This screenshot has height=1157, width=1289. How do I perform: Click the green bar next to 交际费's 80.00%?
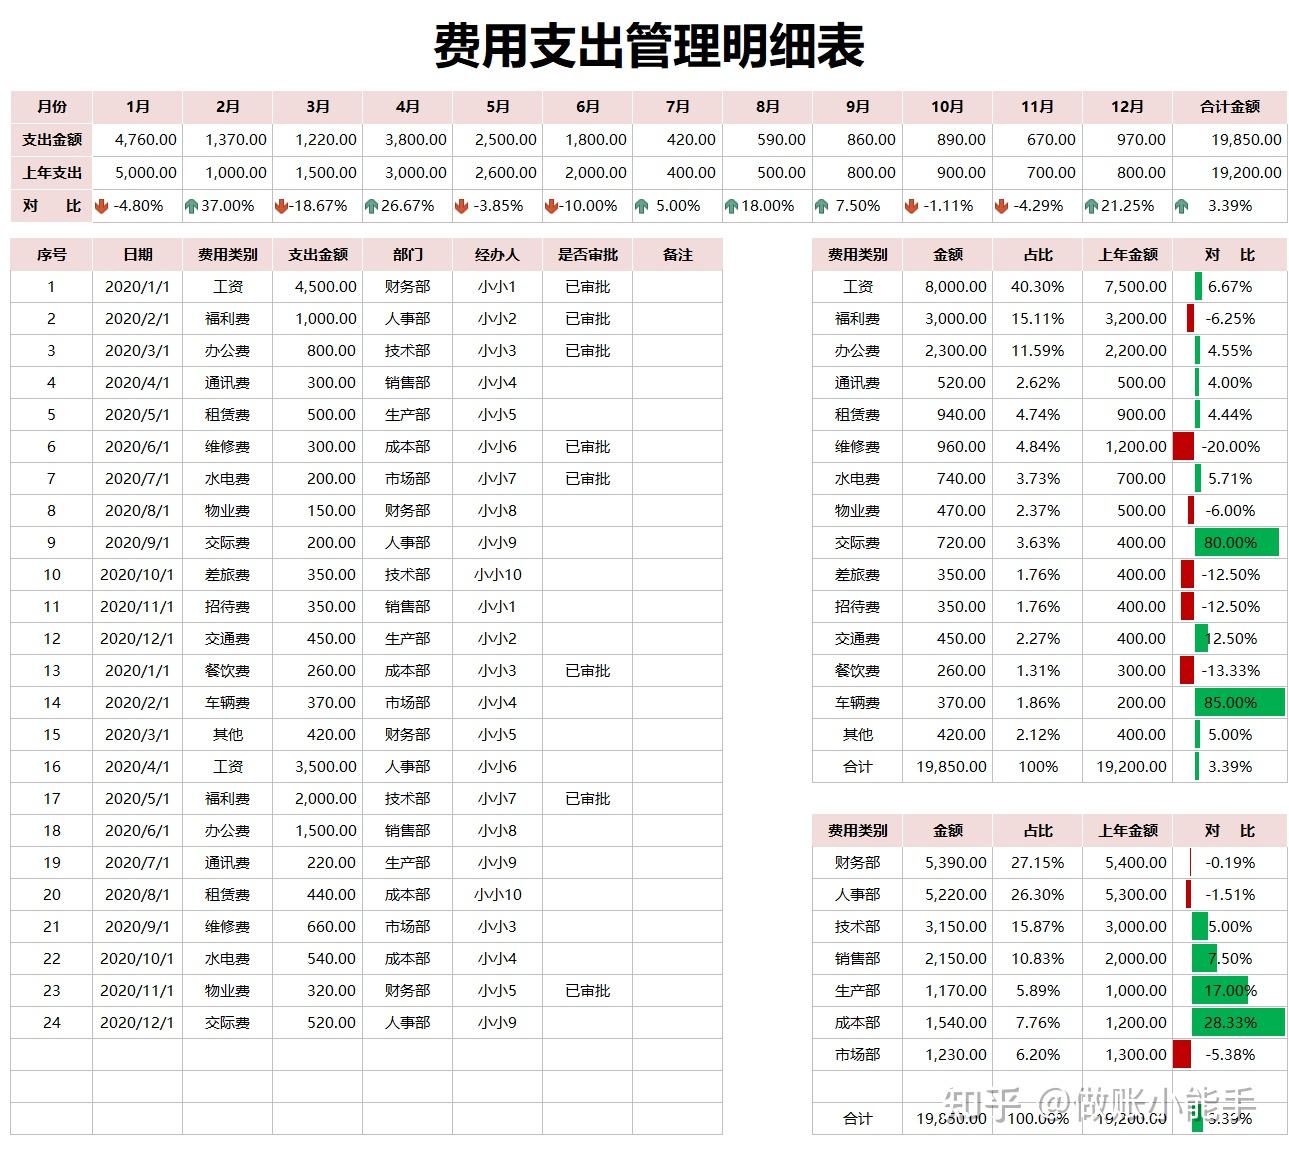(1232, 542)
